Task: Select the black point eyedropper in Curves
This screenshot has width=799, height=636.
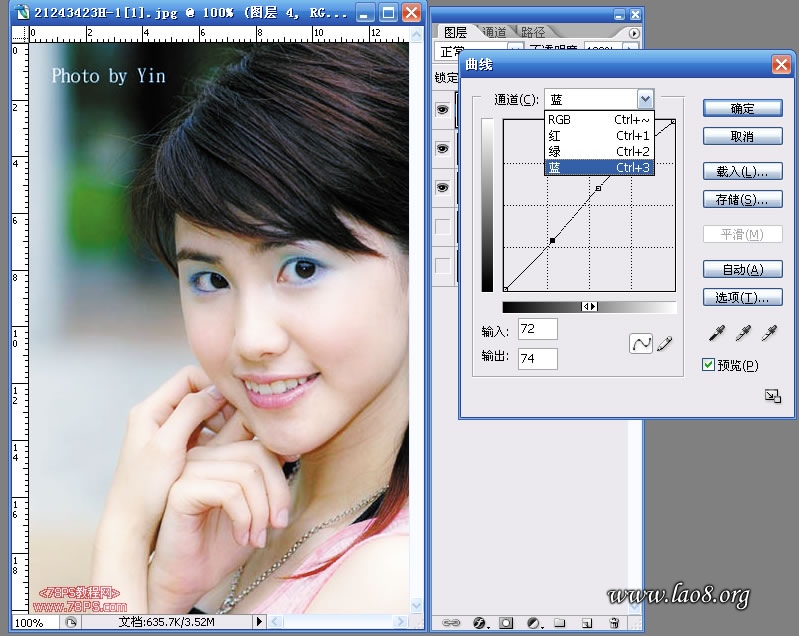Action: pyautogui.click(x=717, y=333)
